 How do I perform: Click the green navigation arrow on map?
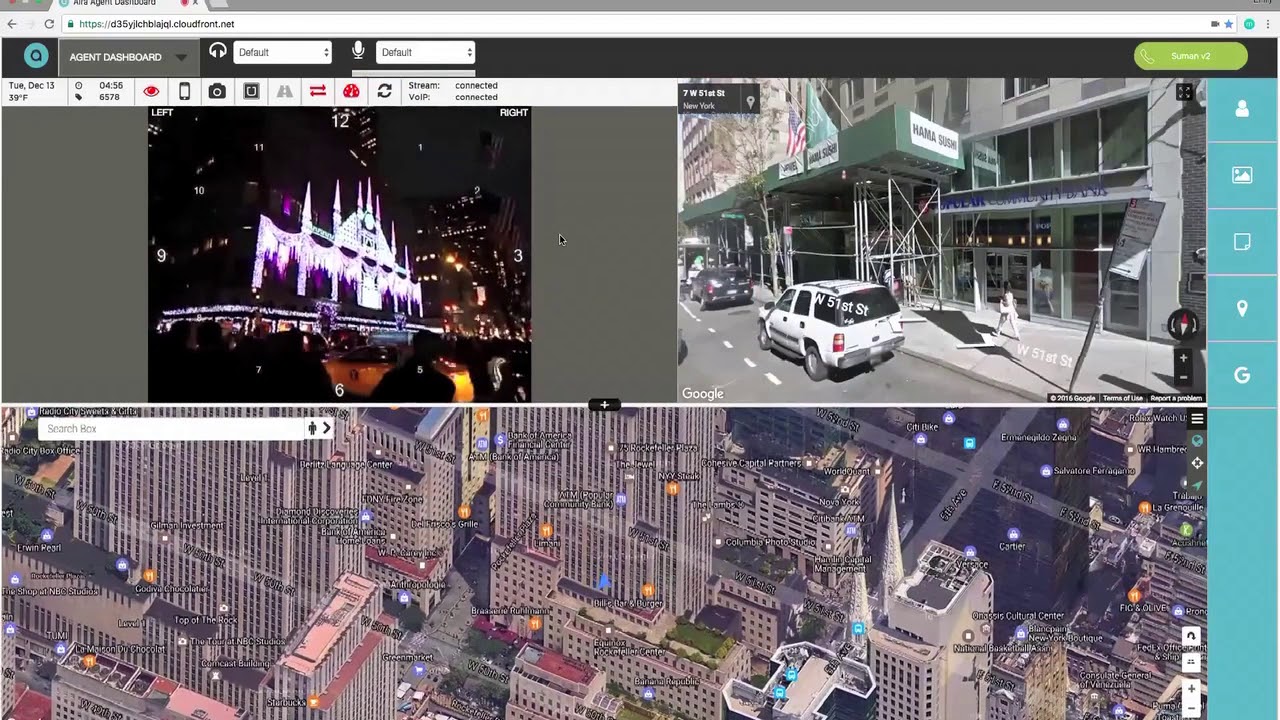coord(1196,485)
